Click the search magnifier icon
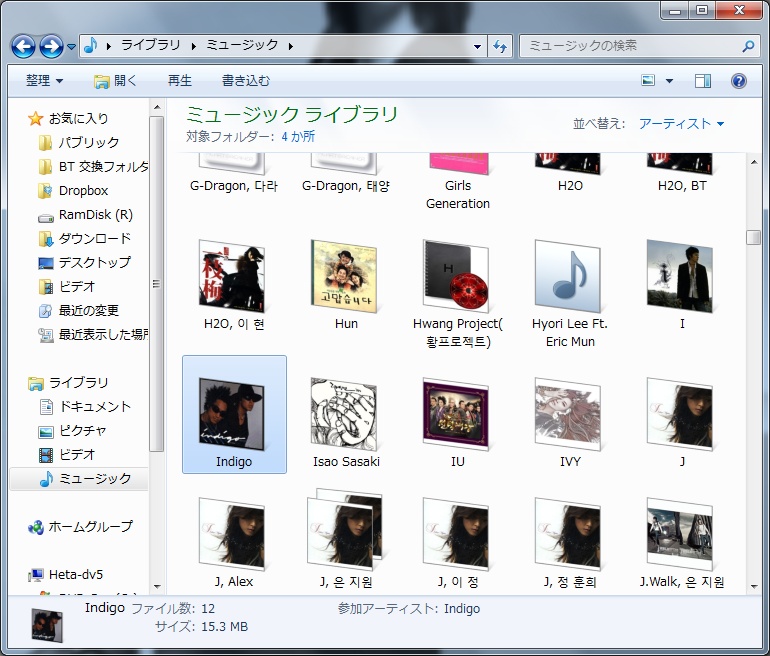Viewport: 770px width, 656px height. coord(748,46)
